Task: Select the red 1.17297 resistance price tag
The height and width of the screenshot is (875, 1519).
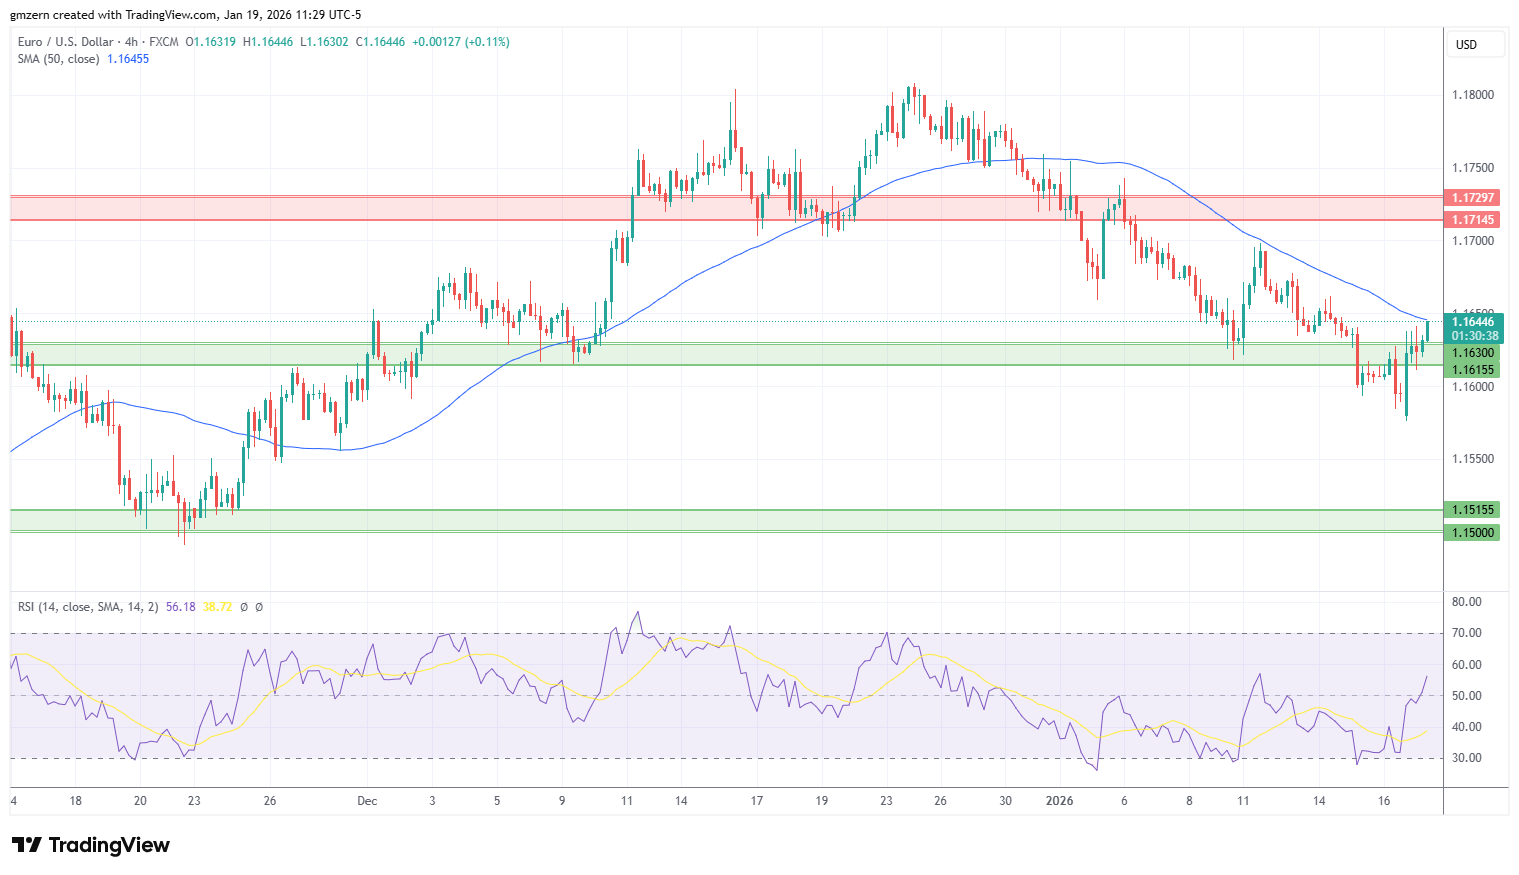Action: (x=1473, y=198)
